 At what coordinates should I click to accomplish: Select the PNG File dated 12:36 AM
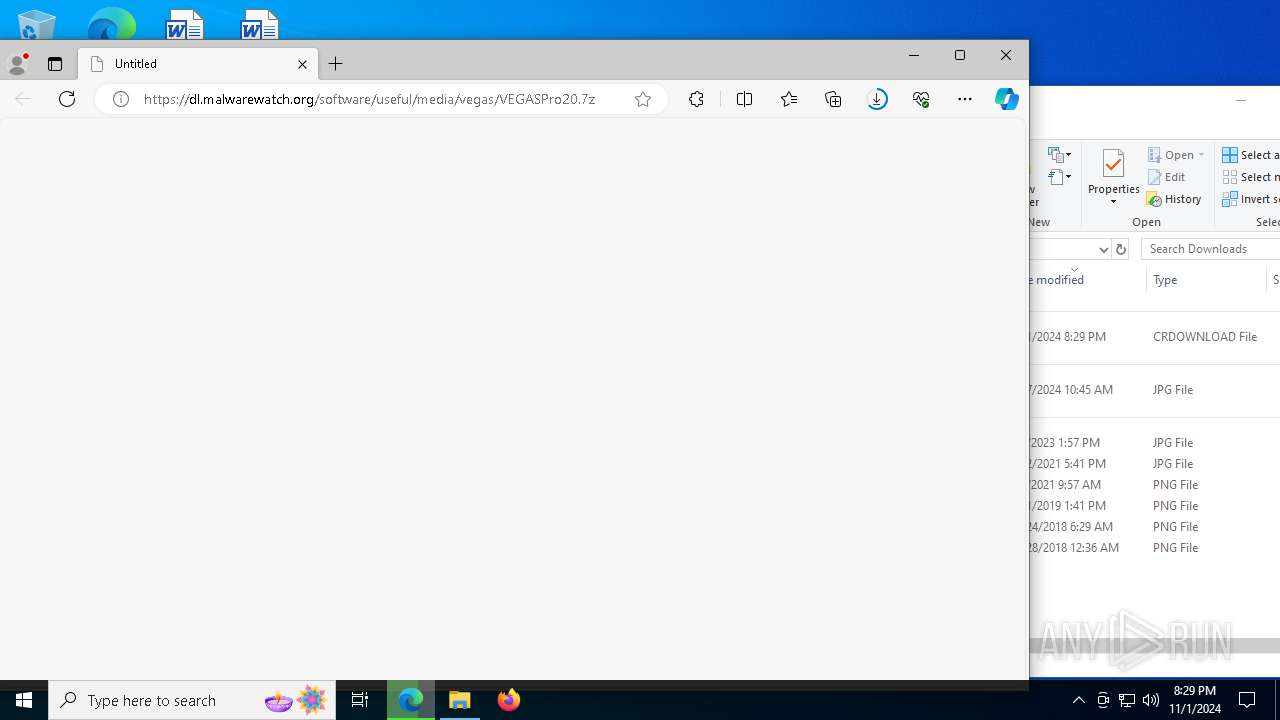coord(1155,548)
